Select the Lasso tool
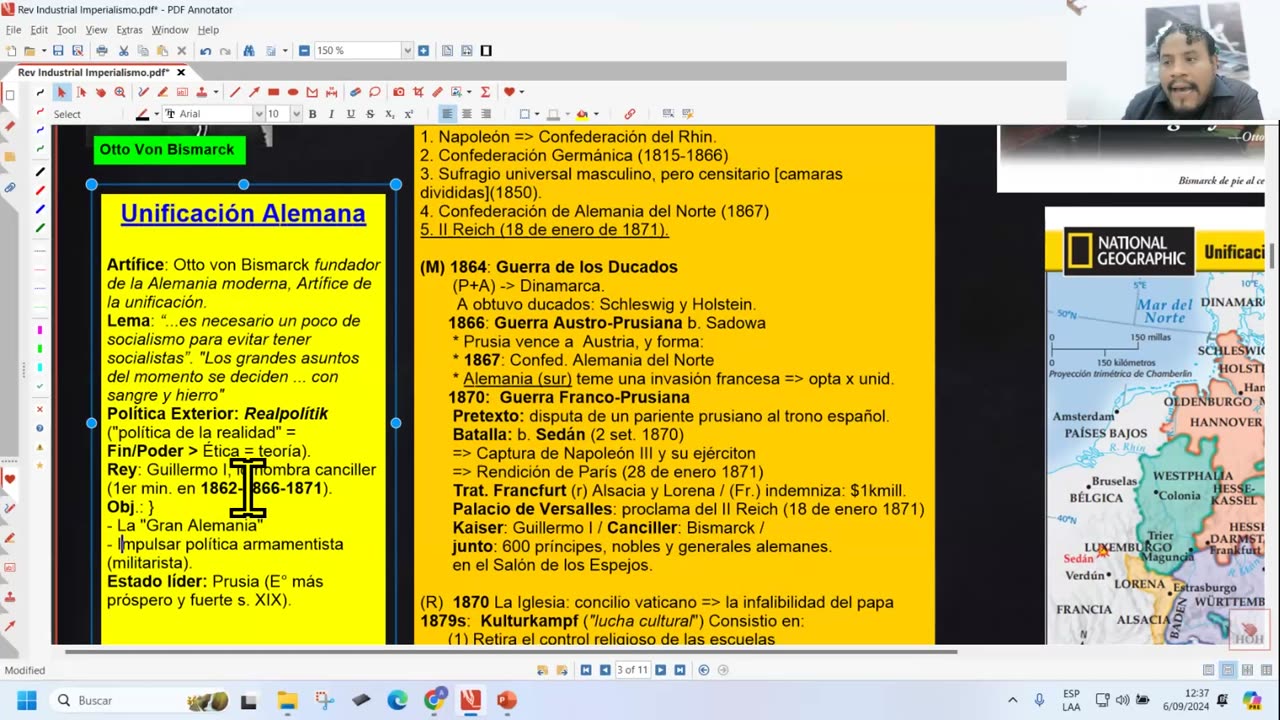Image resolution: width=1280 pixels, height=720 pixels. click(x=374, y=92)
